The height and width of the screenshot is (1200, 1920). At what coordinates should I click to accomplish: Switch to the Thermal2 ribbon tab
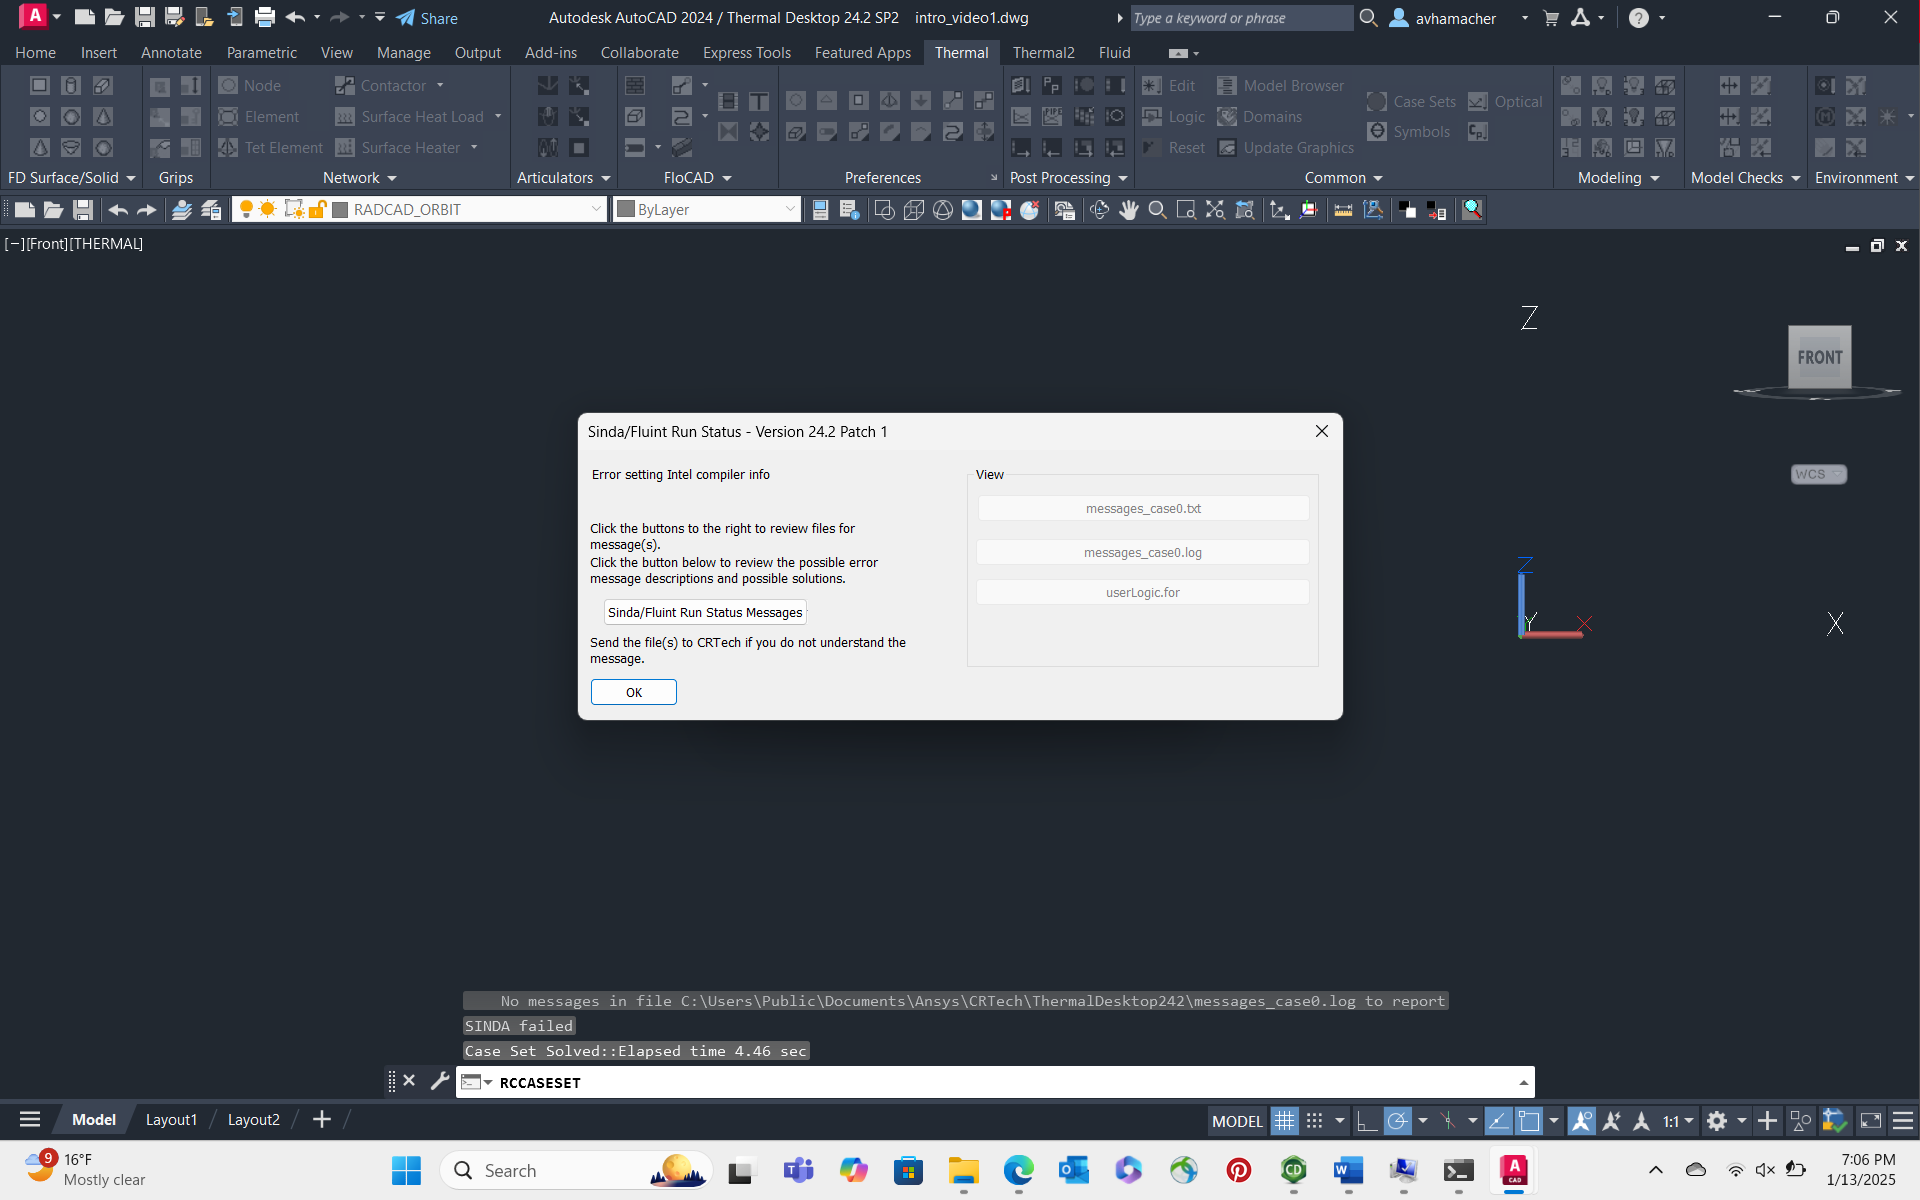pos(1043,53)
